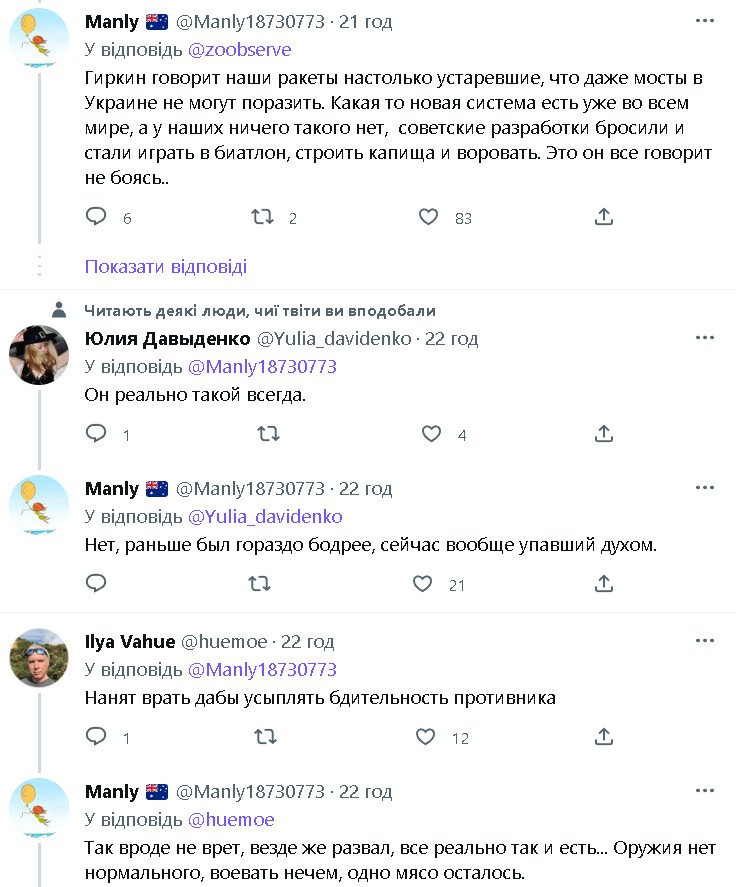Open more options on Юлия Давыденко's tweet

pyautogui.click(x=705, y=338)
